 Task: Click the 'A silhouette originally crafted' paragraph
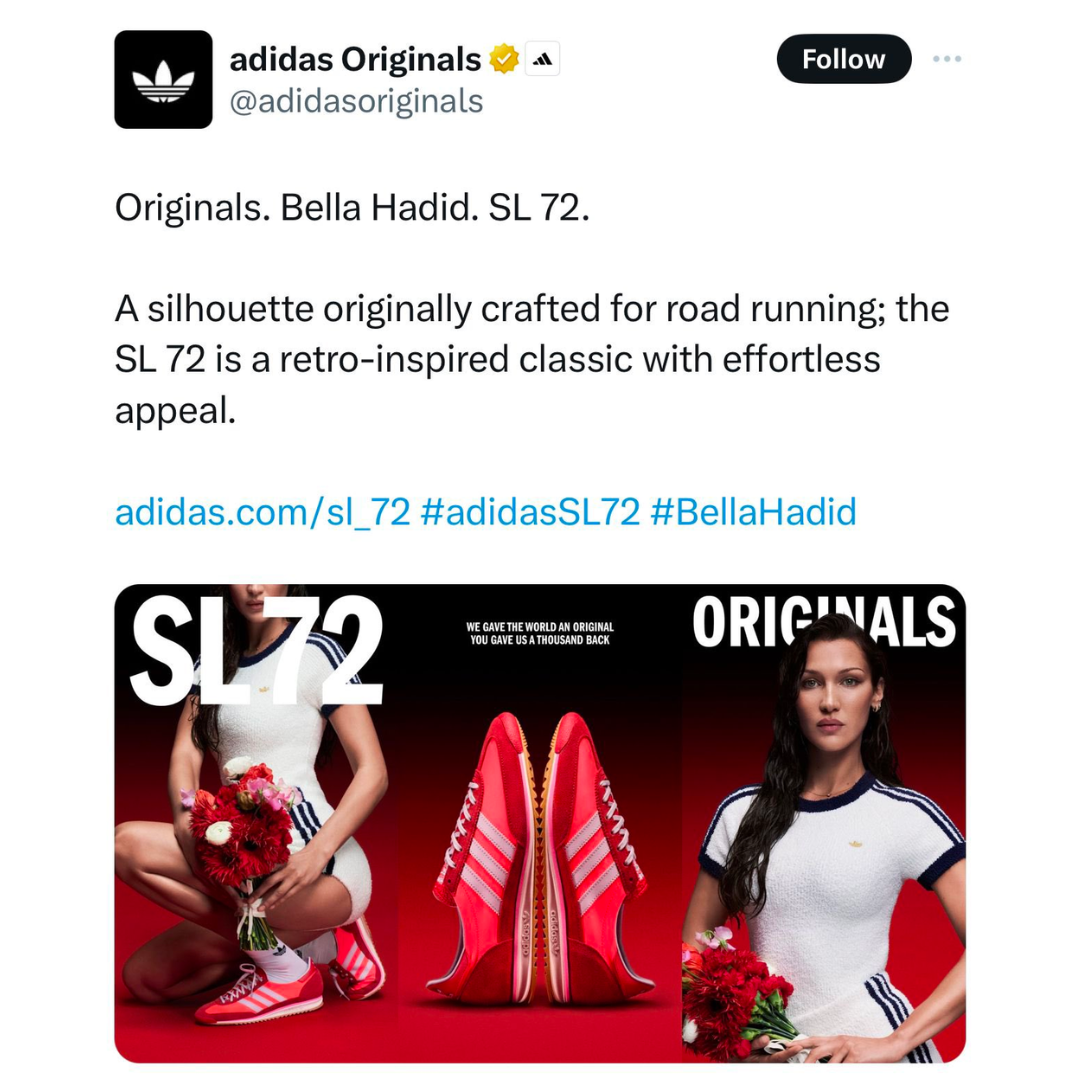532,360
